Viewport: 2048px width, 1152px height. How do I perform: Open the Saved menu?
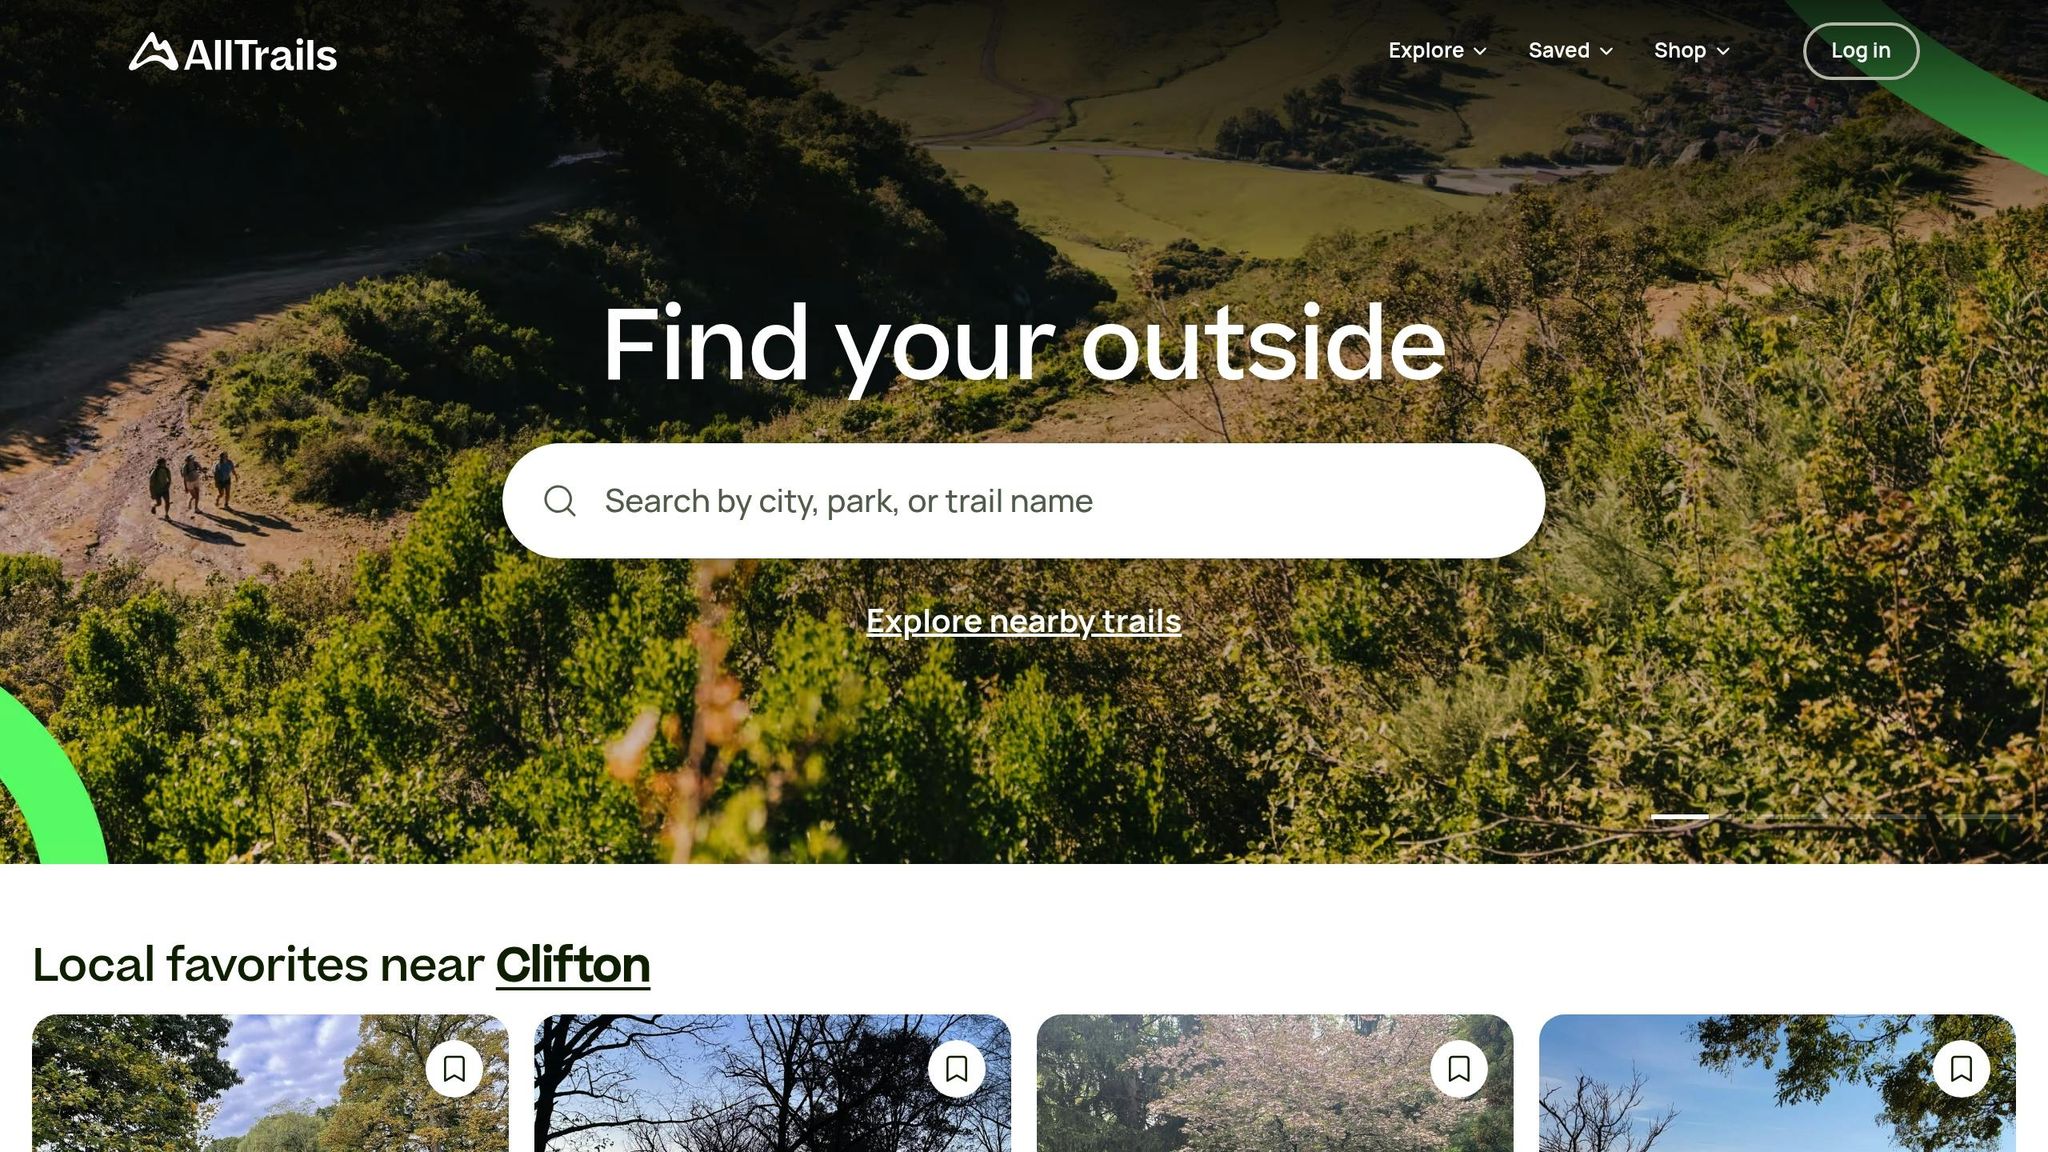point(1570,50)
